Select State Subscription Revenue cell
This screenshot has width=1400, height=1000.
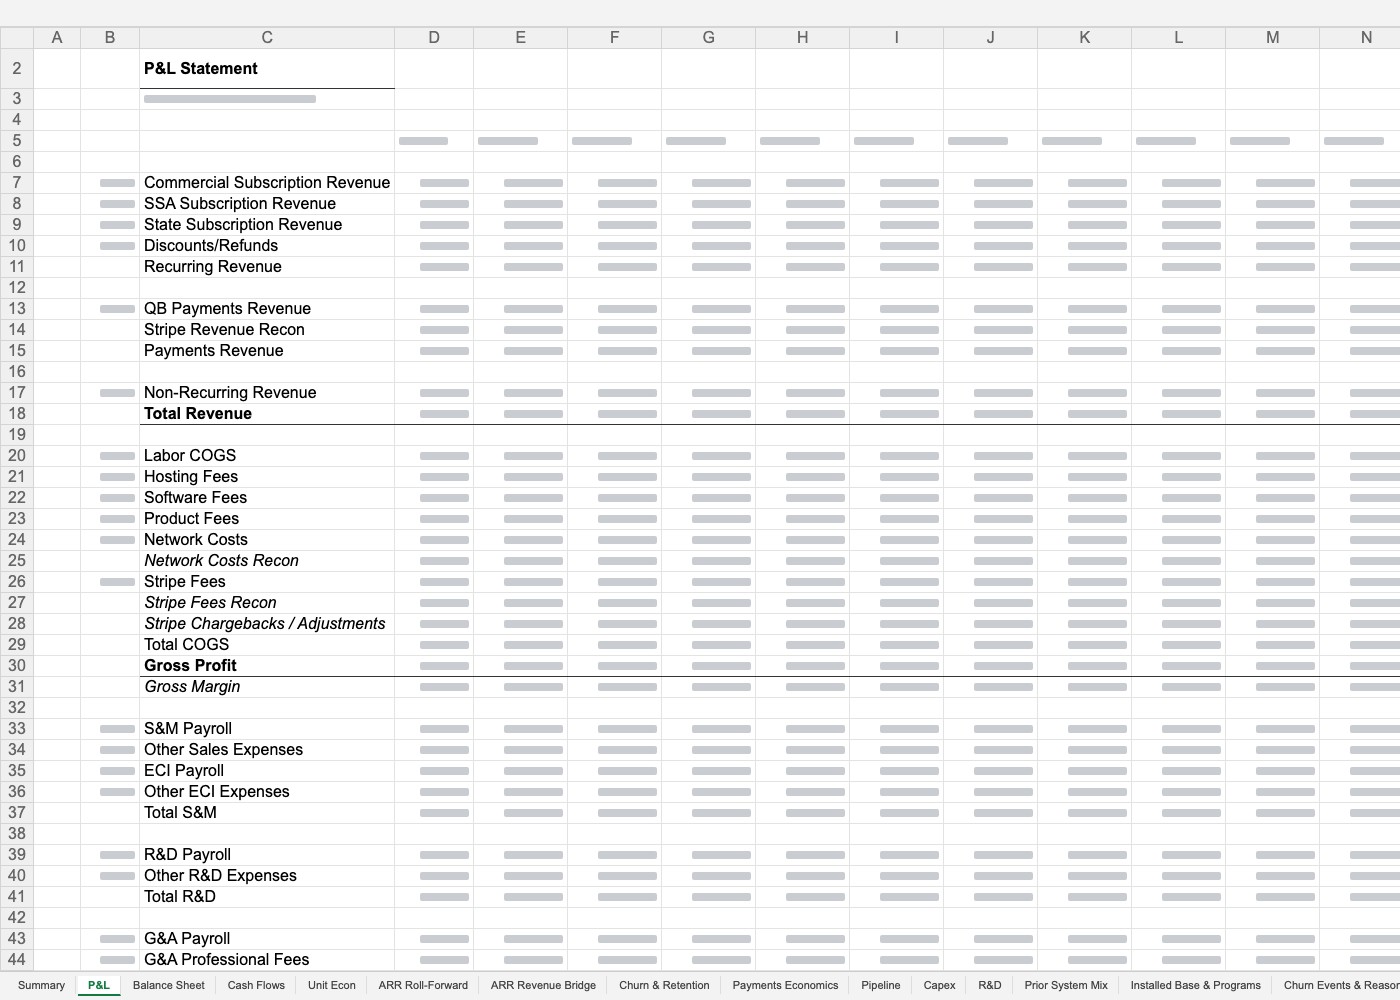[267, 225]
